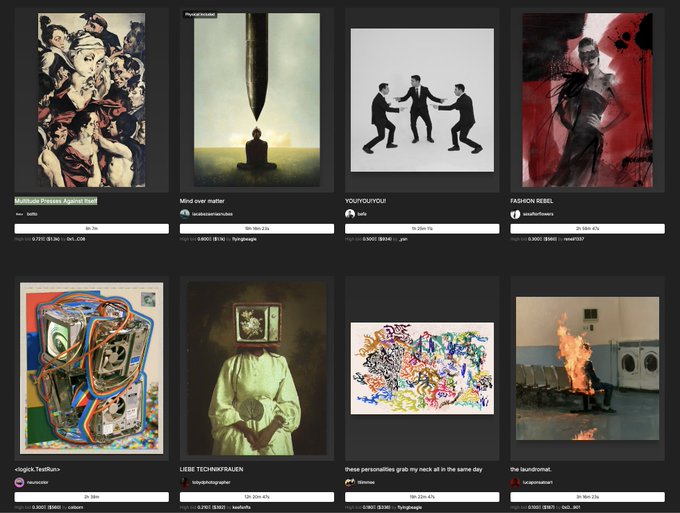Open the Mind over matter artwork image
The image size is (680, 513).
click(257, 100)
